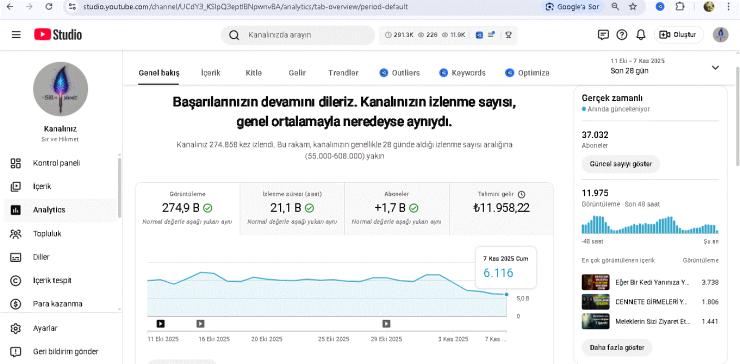Click the account avatar in Studio header
740x364 pixels.
[720, 34]
